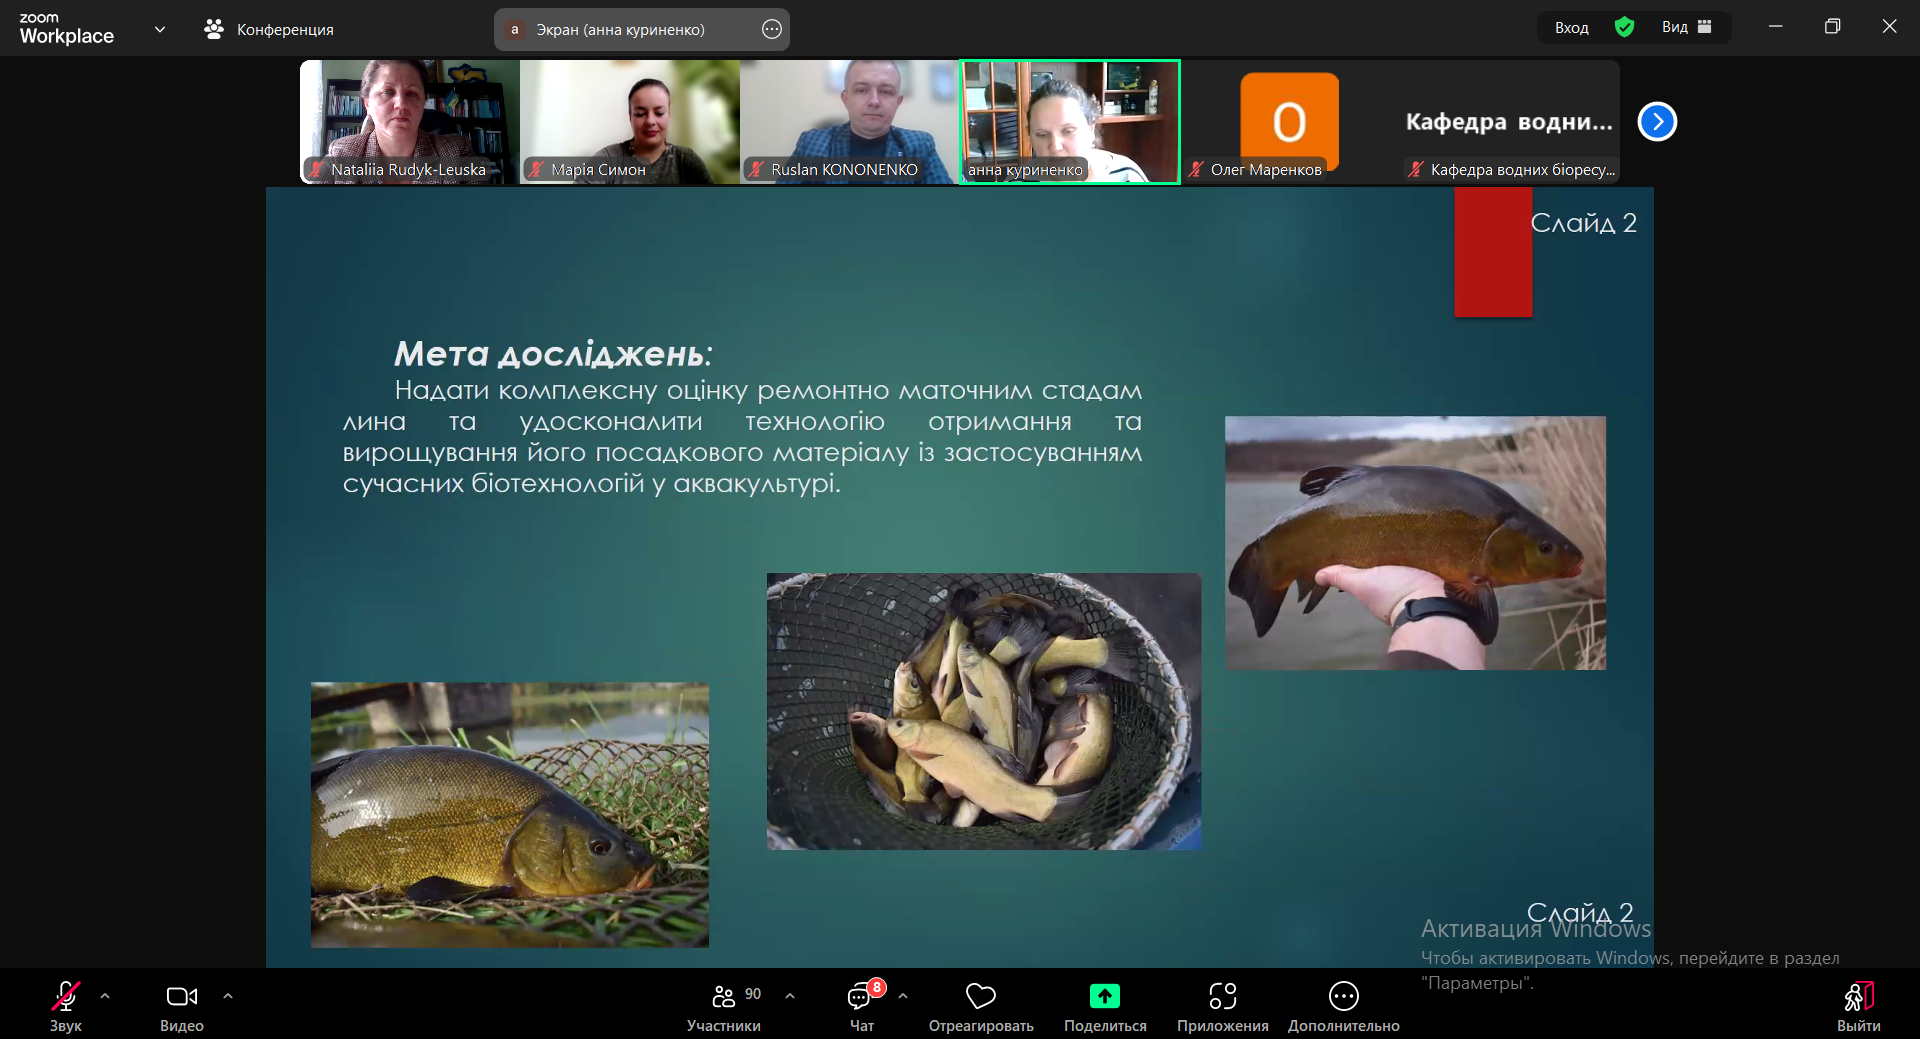Select Ruslan KONONENKO video thumbnail
Screen dimensions: 1920x1039
pyautogui.click(x=850, y=122)
